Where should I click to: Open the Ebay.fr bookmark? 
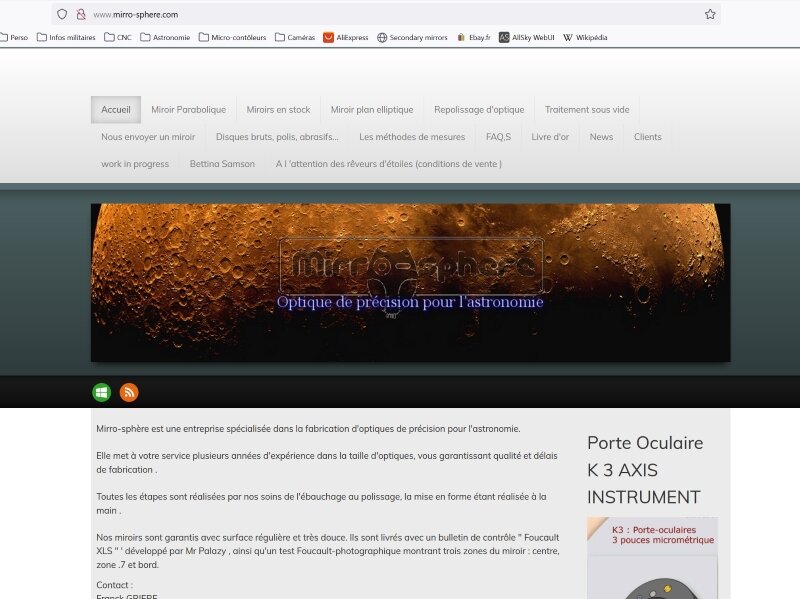pos(474,37)
